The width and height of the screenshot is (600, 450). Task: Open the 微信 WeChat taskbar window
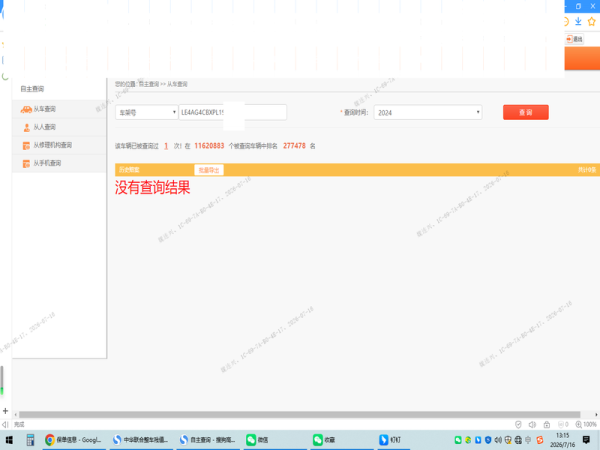258,440
